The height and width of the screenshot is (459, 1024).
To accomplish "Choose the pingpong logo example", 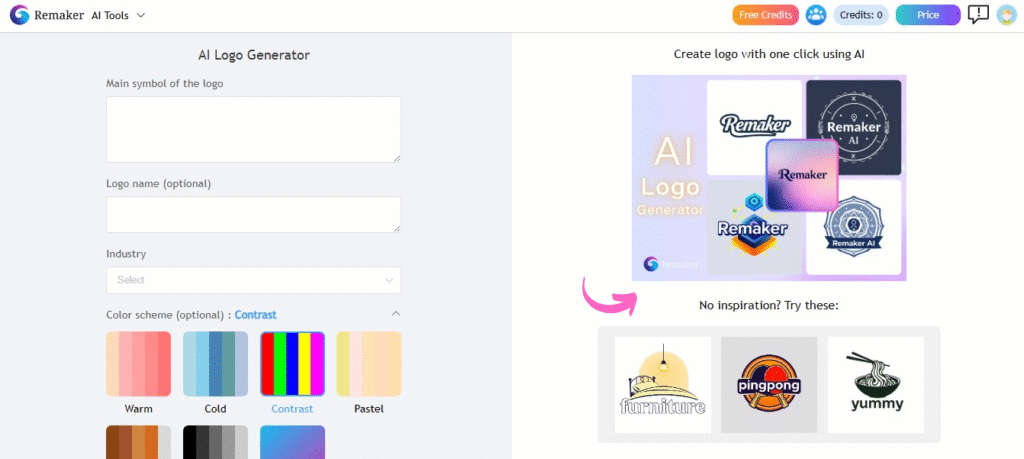I will (x=769, y=385).
